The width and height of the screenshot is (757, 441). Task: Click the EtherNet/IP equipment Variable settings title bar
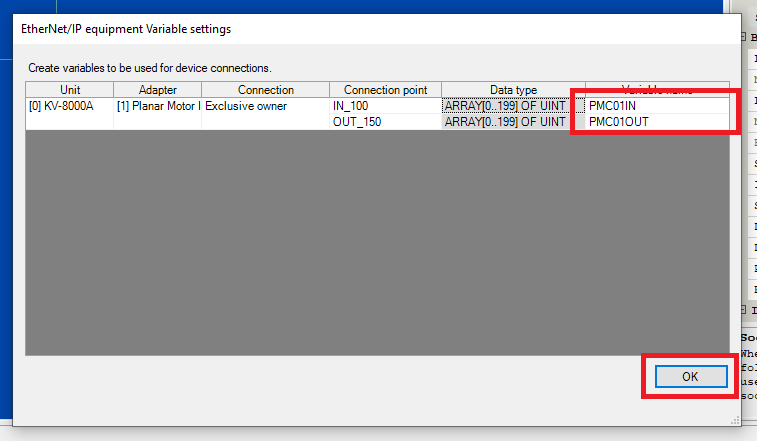pyautogui.click(x=300, y=29)
